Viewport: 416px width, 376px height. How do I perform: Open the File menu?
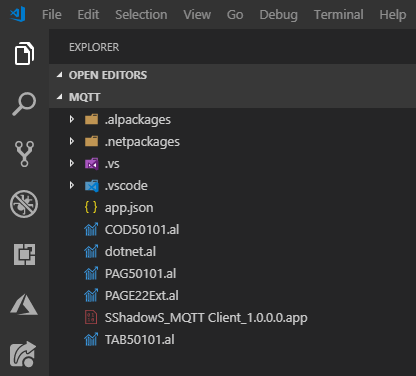[x=52, y=15]
